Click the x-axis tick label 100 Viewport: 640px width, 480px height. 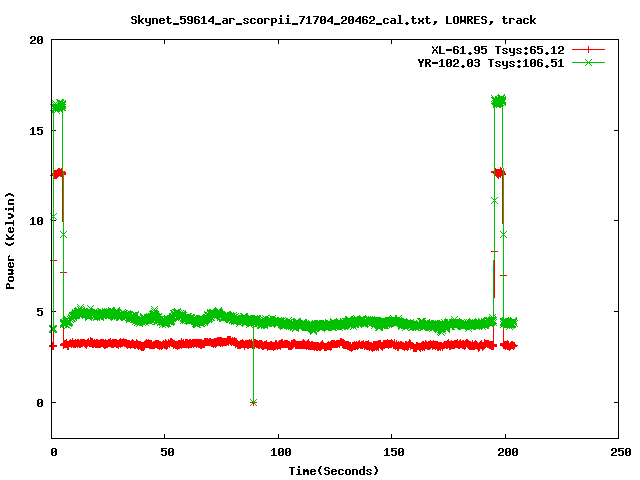[x=281, y=452]
